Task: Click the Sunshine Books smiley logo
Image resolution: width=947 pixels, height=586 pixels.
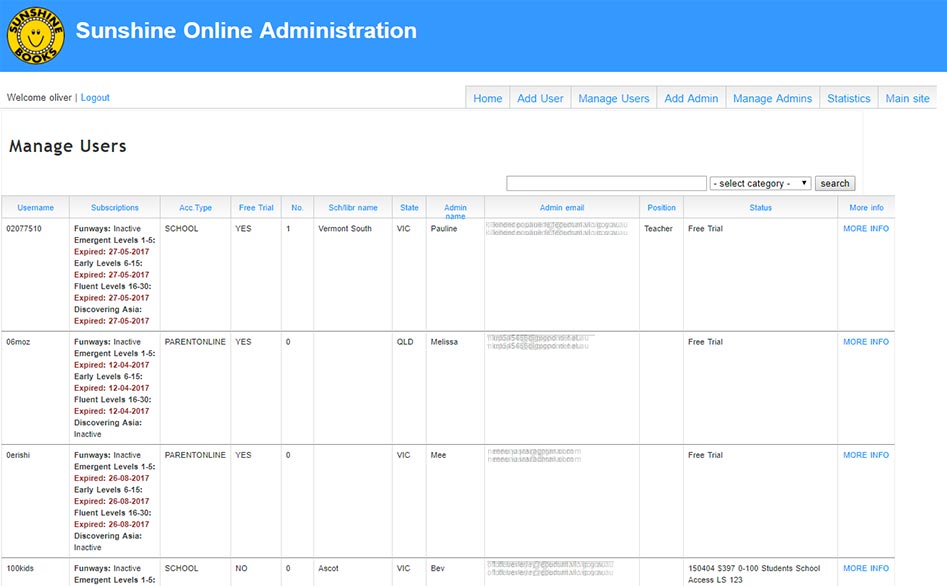Action: pos(36,35)
